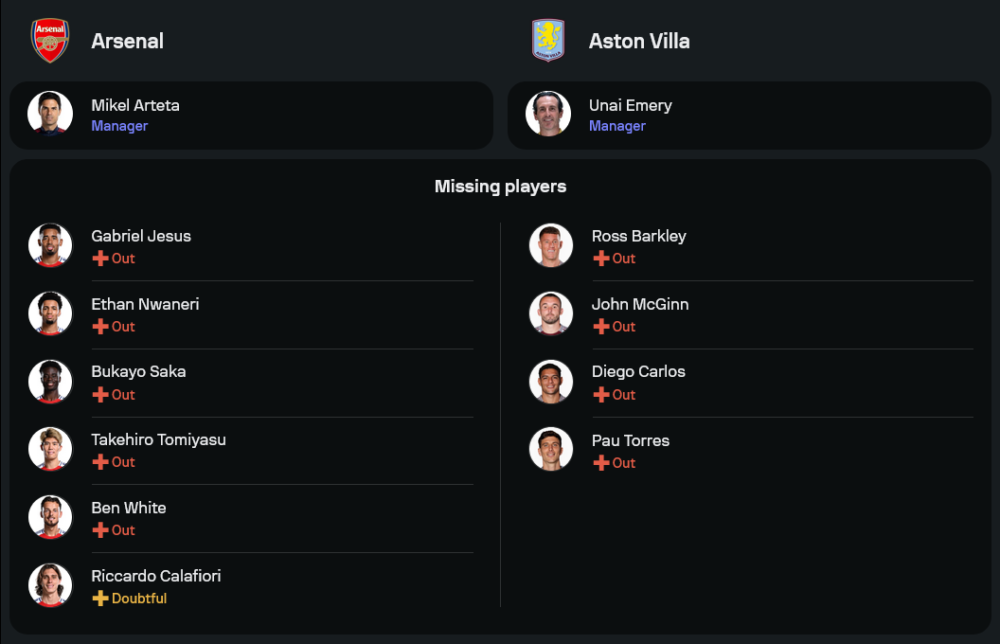Select Takehiro Tomiyasu from missing players
The height and width of the screenshot is (644, 1000).
[x=158, y=440]
